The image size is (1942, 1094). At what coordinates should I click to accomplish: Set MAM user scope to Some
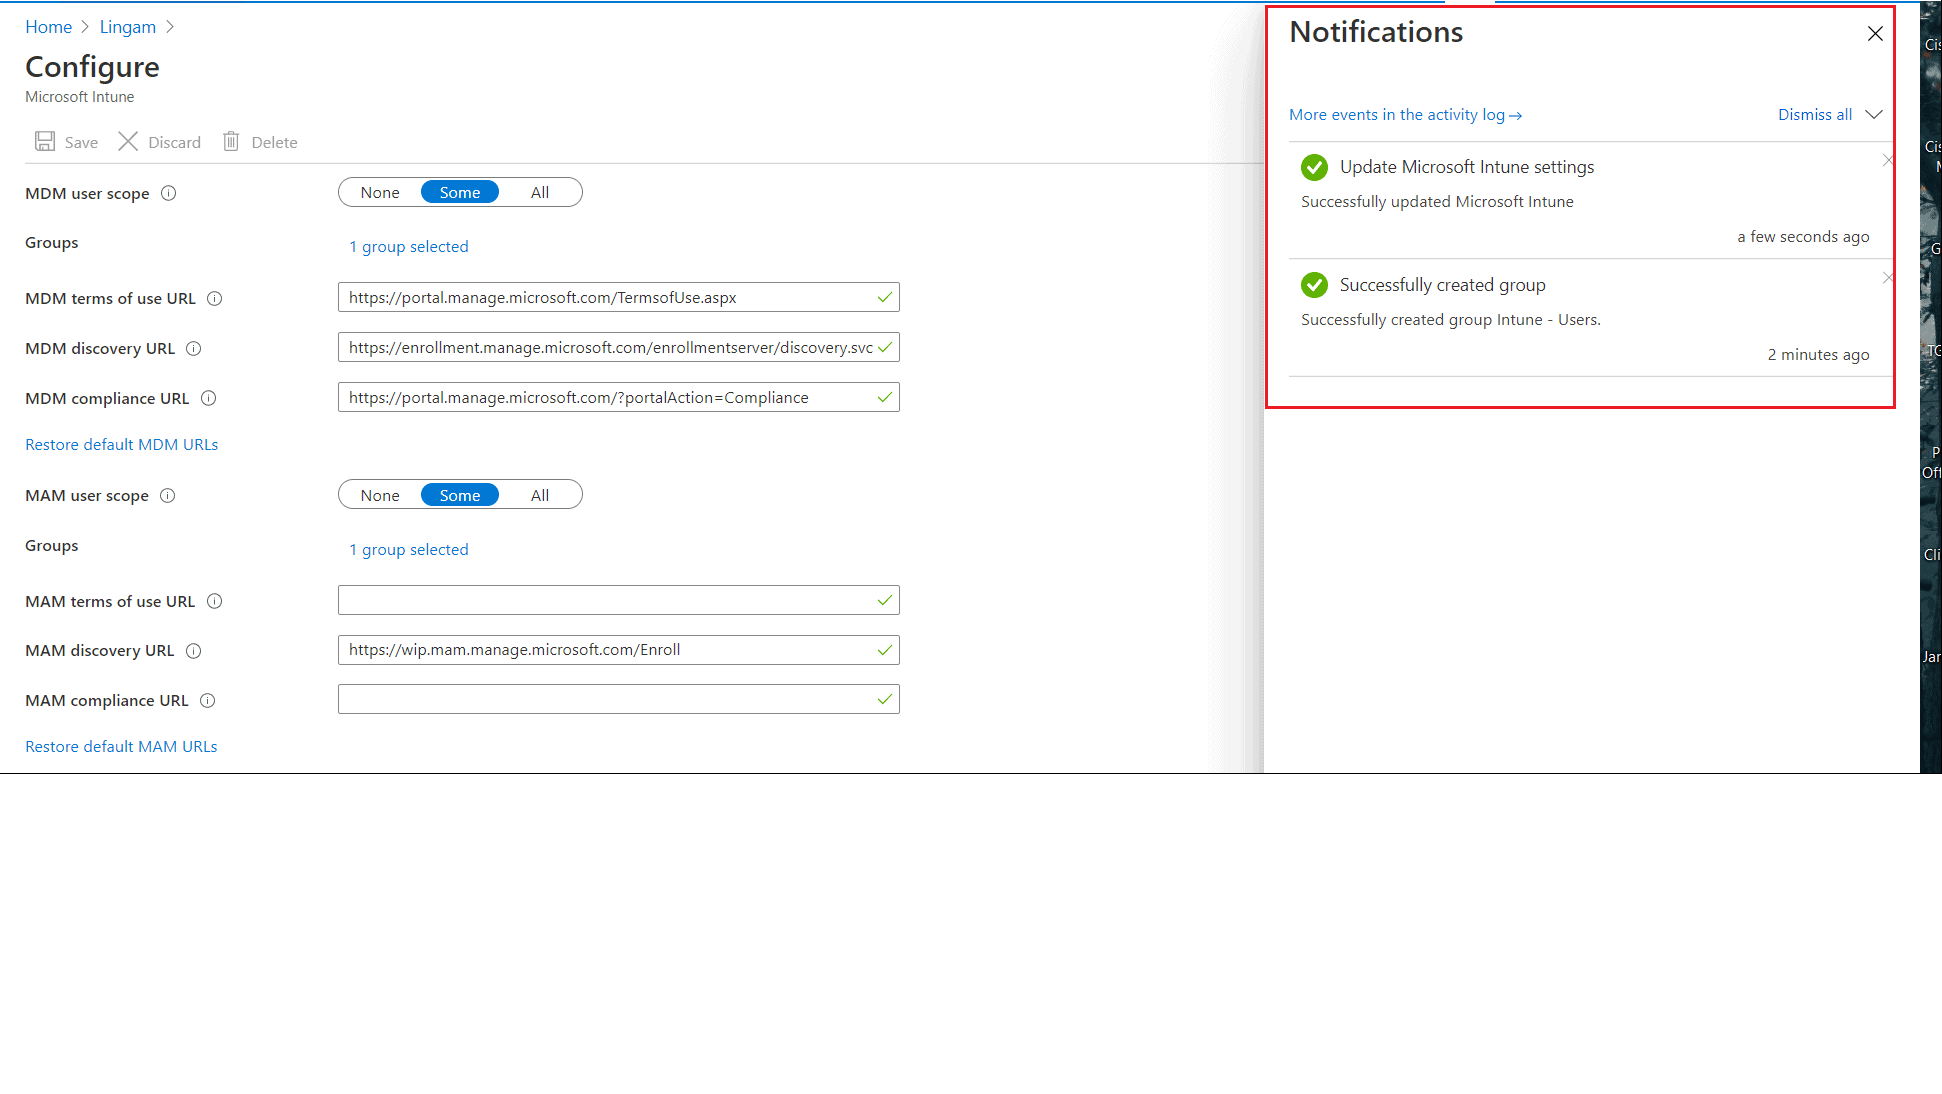point(460,495)
